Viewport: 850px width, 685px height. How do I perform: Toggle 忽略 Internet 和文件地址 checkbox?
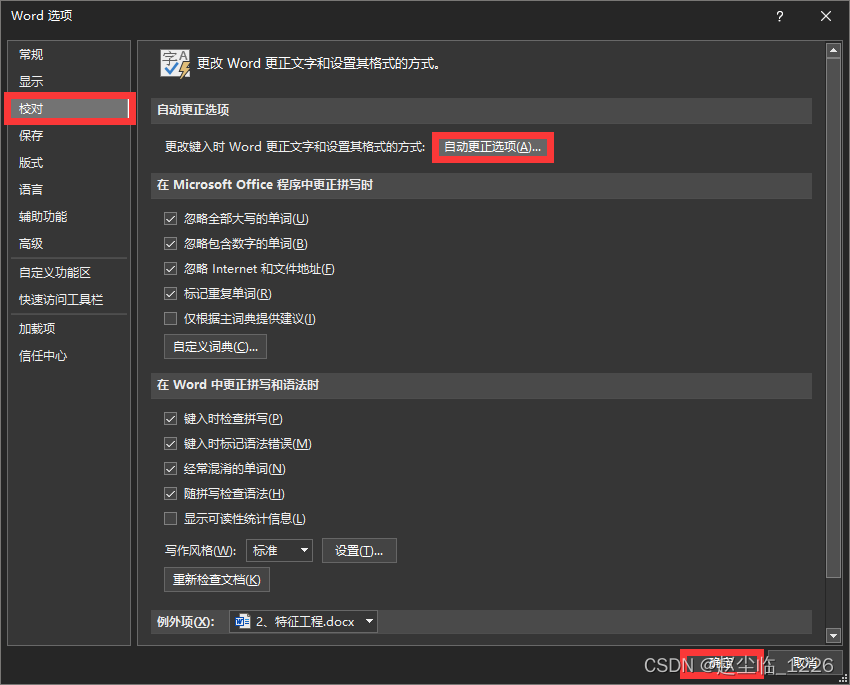[170, 269]
